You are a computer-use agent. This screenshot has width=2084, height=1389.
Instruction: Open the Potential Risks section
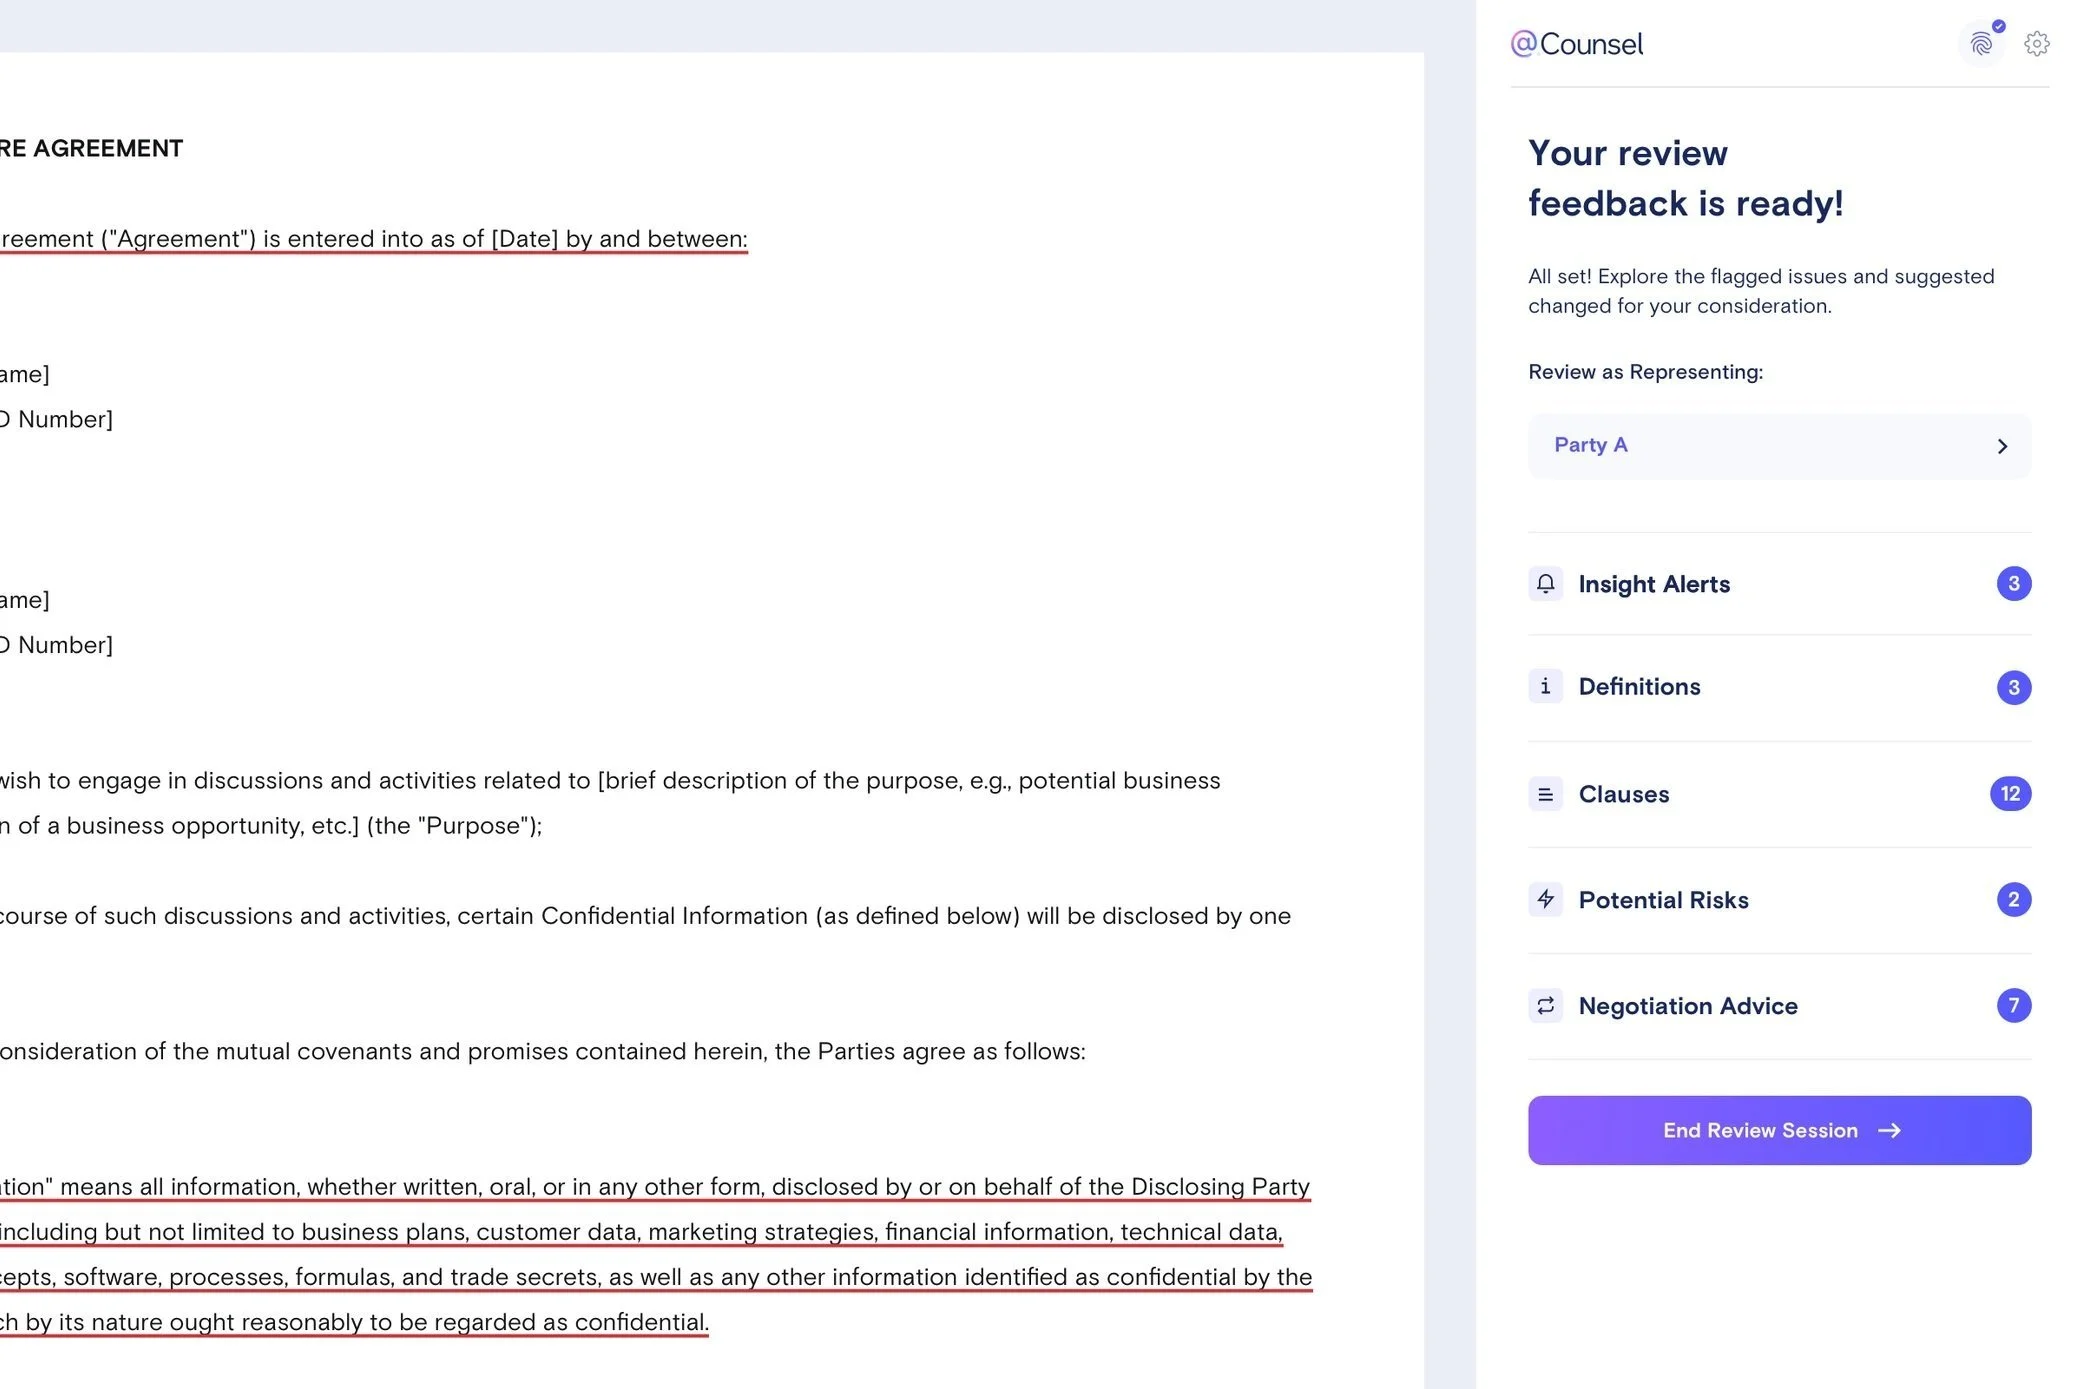(1663, 900)
